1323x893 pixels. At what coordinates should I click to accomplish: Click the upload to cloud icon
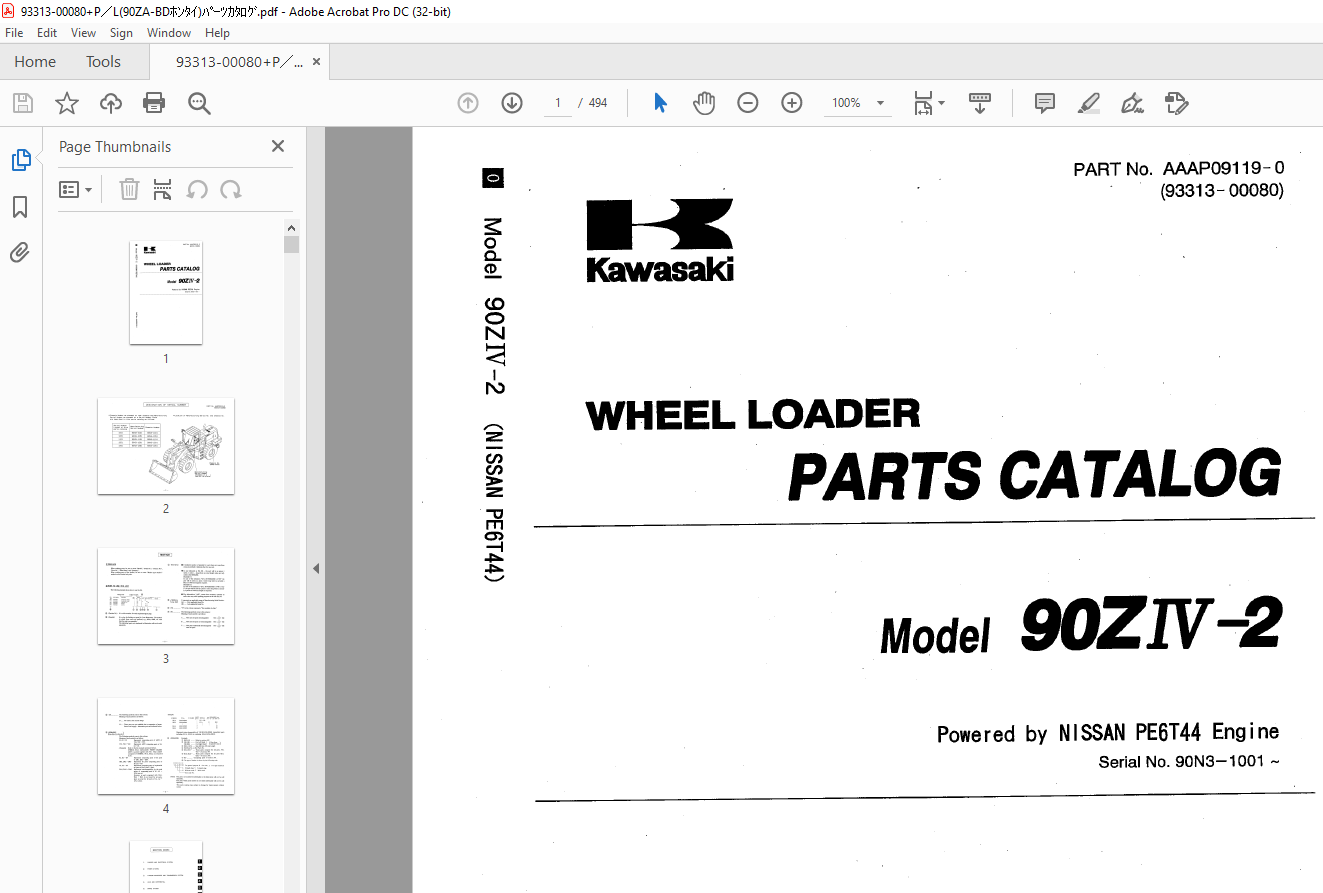click(x=110, y=103)
